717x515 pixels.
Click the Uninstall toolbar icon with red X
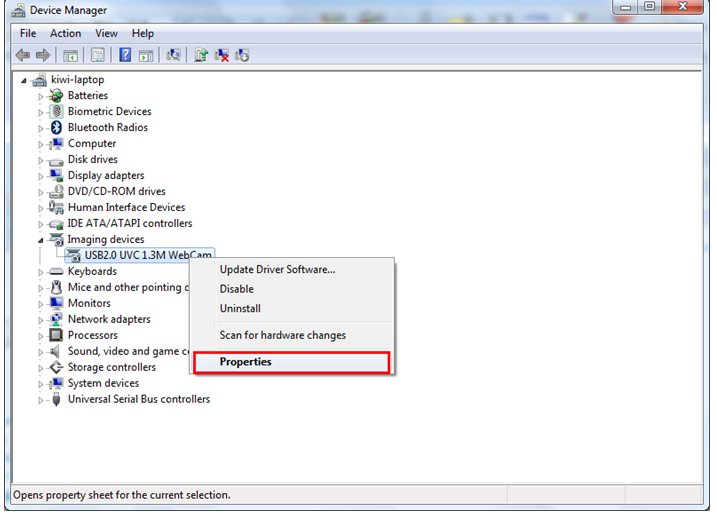(x=222, y=56)
